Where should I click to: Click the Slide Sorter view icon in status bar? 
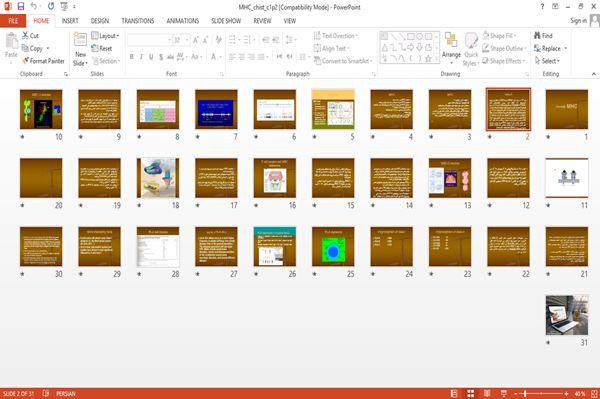coord(471,393)
